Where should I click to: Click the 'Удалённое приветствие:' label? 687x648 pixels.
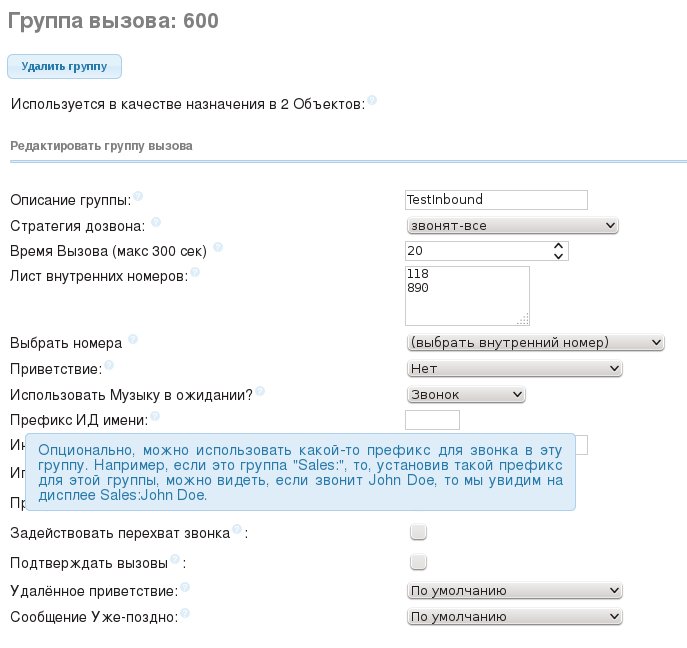[x=94, y=591]
